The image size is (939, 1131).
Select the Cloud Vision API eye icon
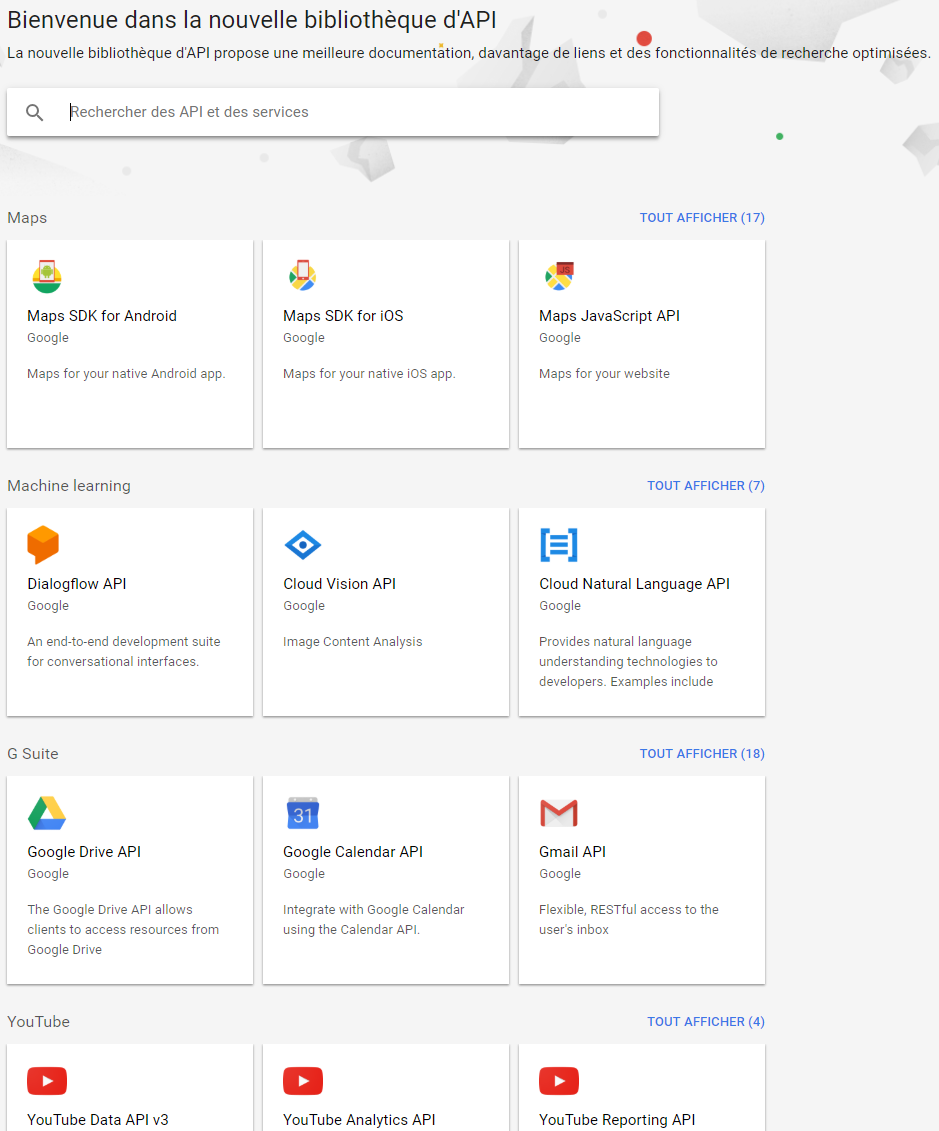pyautogui.click(x=302, y=545)
